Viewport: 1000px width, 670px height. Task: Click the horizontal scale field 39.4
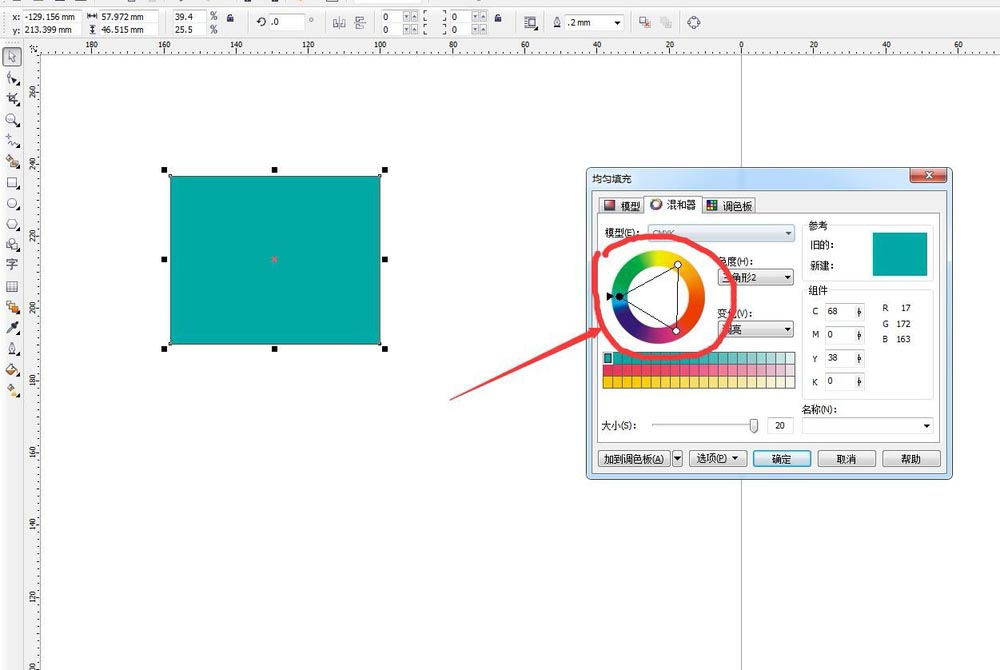(x=189, y=17)
